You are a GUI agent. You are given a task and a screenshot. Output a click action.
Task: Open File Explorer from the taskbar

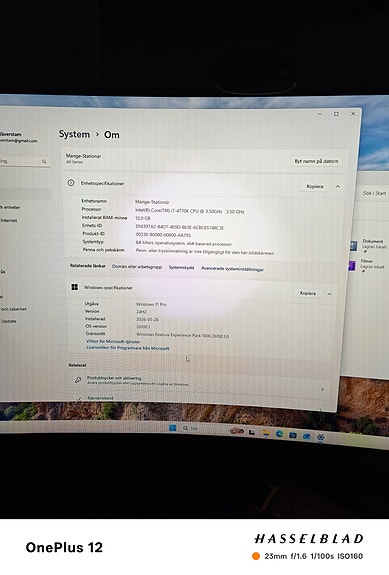[x=266, y=433]
